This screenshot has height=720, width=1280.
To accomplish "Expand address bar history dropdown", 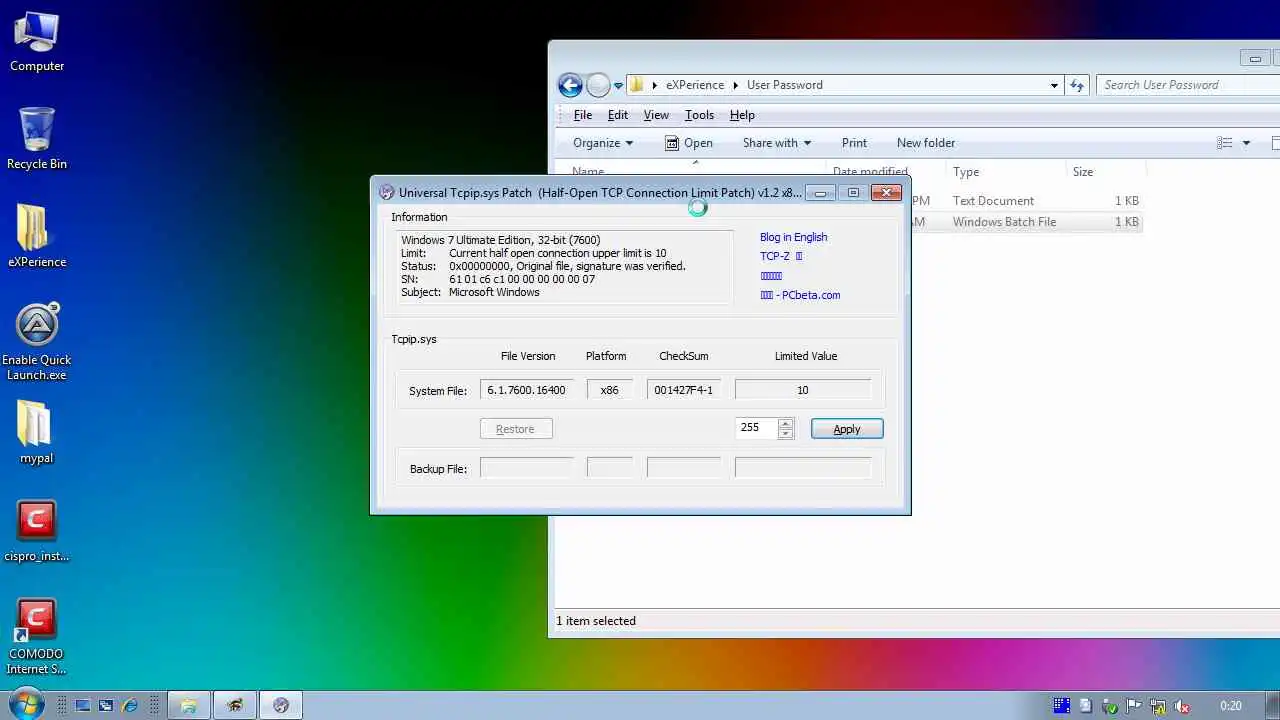I will 1054,86.
